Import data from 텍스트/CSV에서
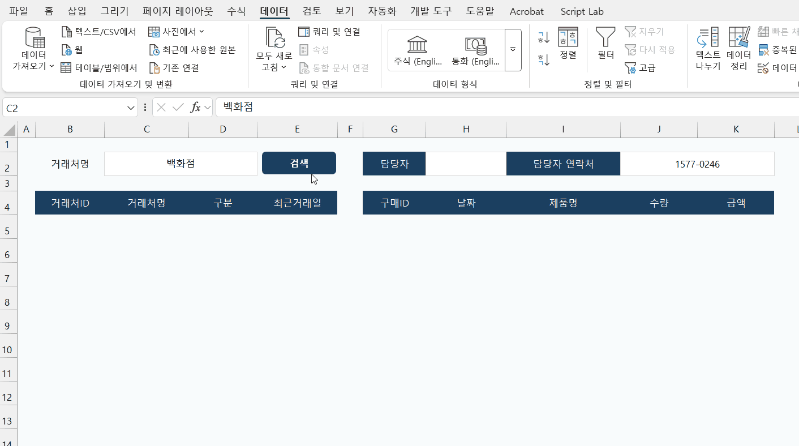799x446 pixels. 98,32
